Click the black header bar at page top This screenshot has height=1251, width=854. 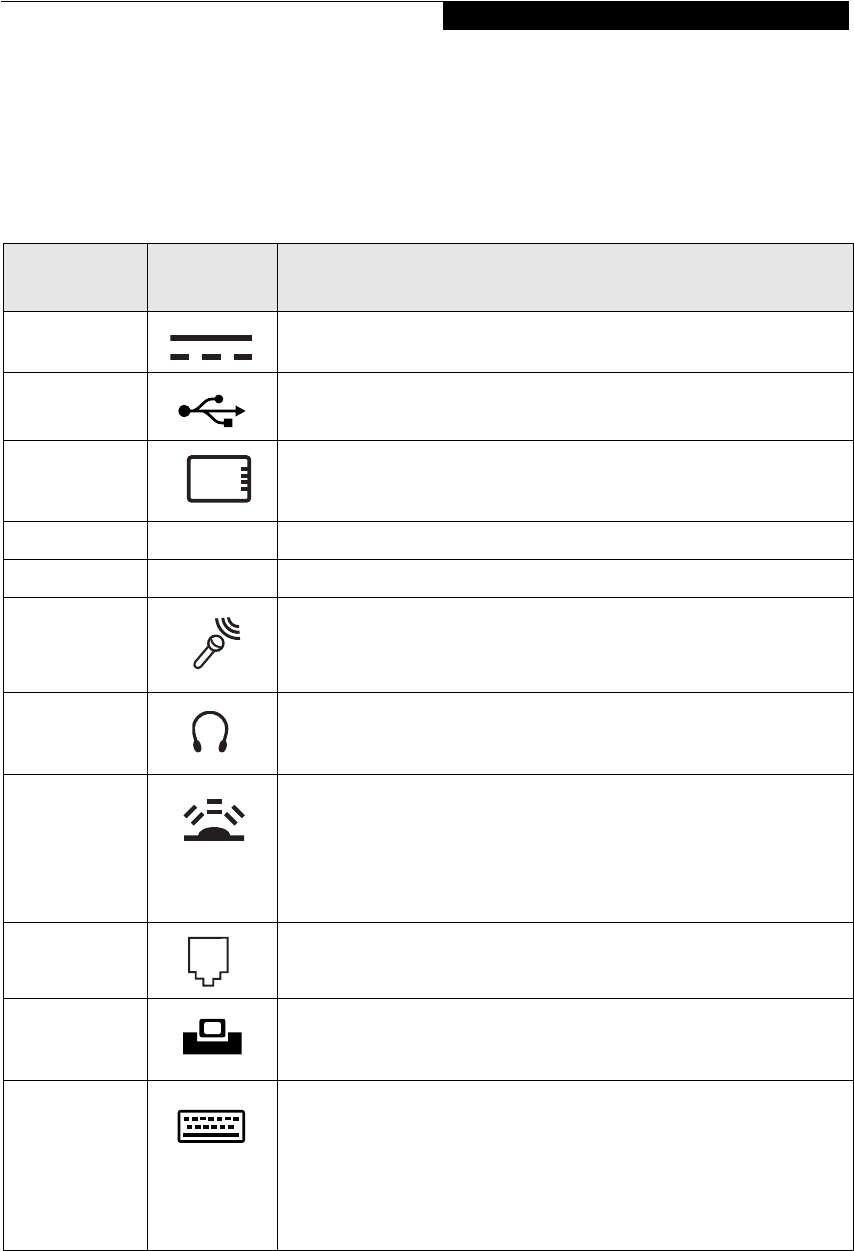(645, 16)
